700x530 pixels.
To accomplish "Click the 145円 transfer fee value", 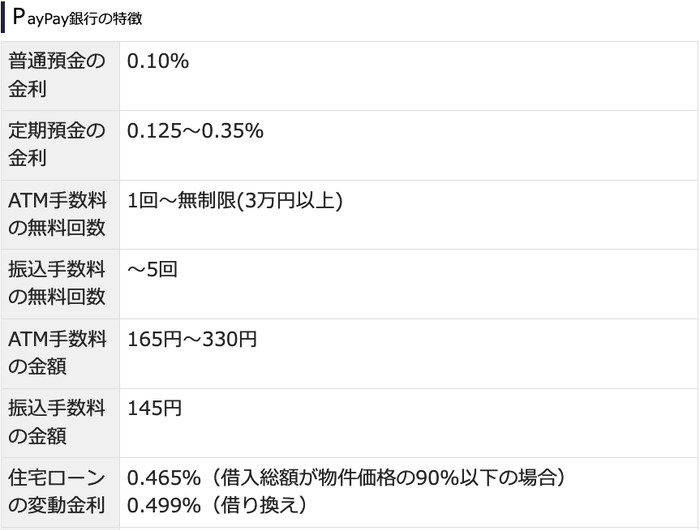I will point(155,408).
